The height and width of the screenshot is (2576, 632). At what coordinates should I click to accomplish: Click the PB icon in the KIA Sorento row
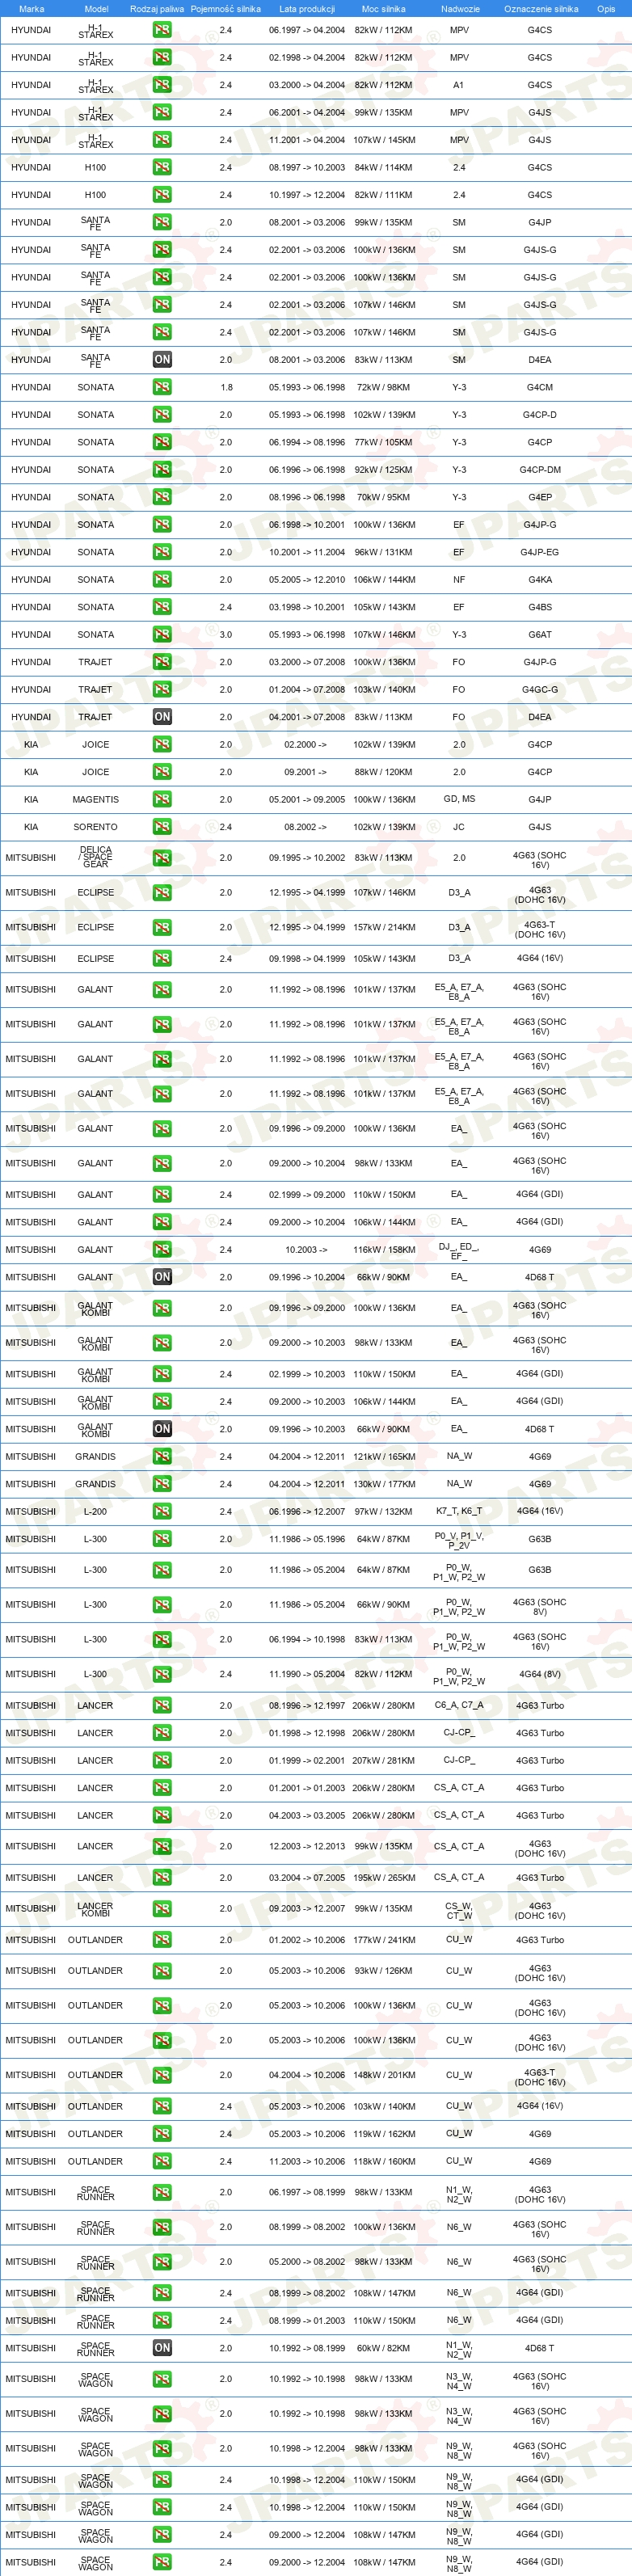pyautogui.click(x=162, y=827)
